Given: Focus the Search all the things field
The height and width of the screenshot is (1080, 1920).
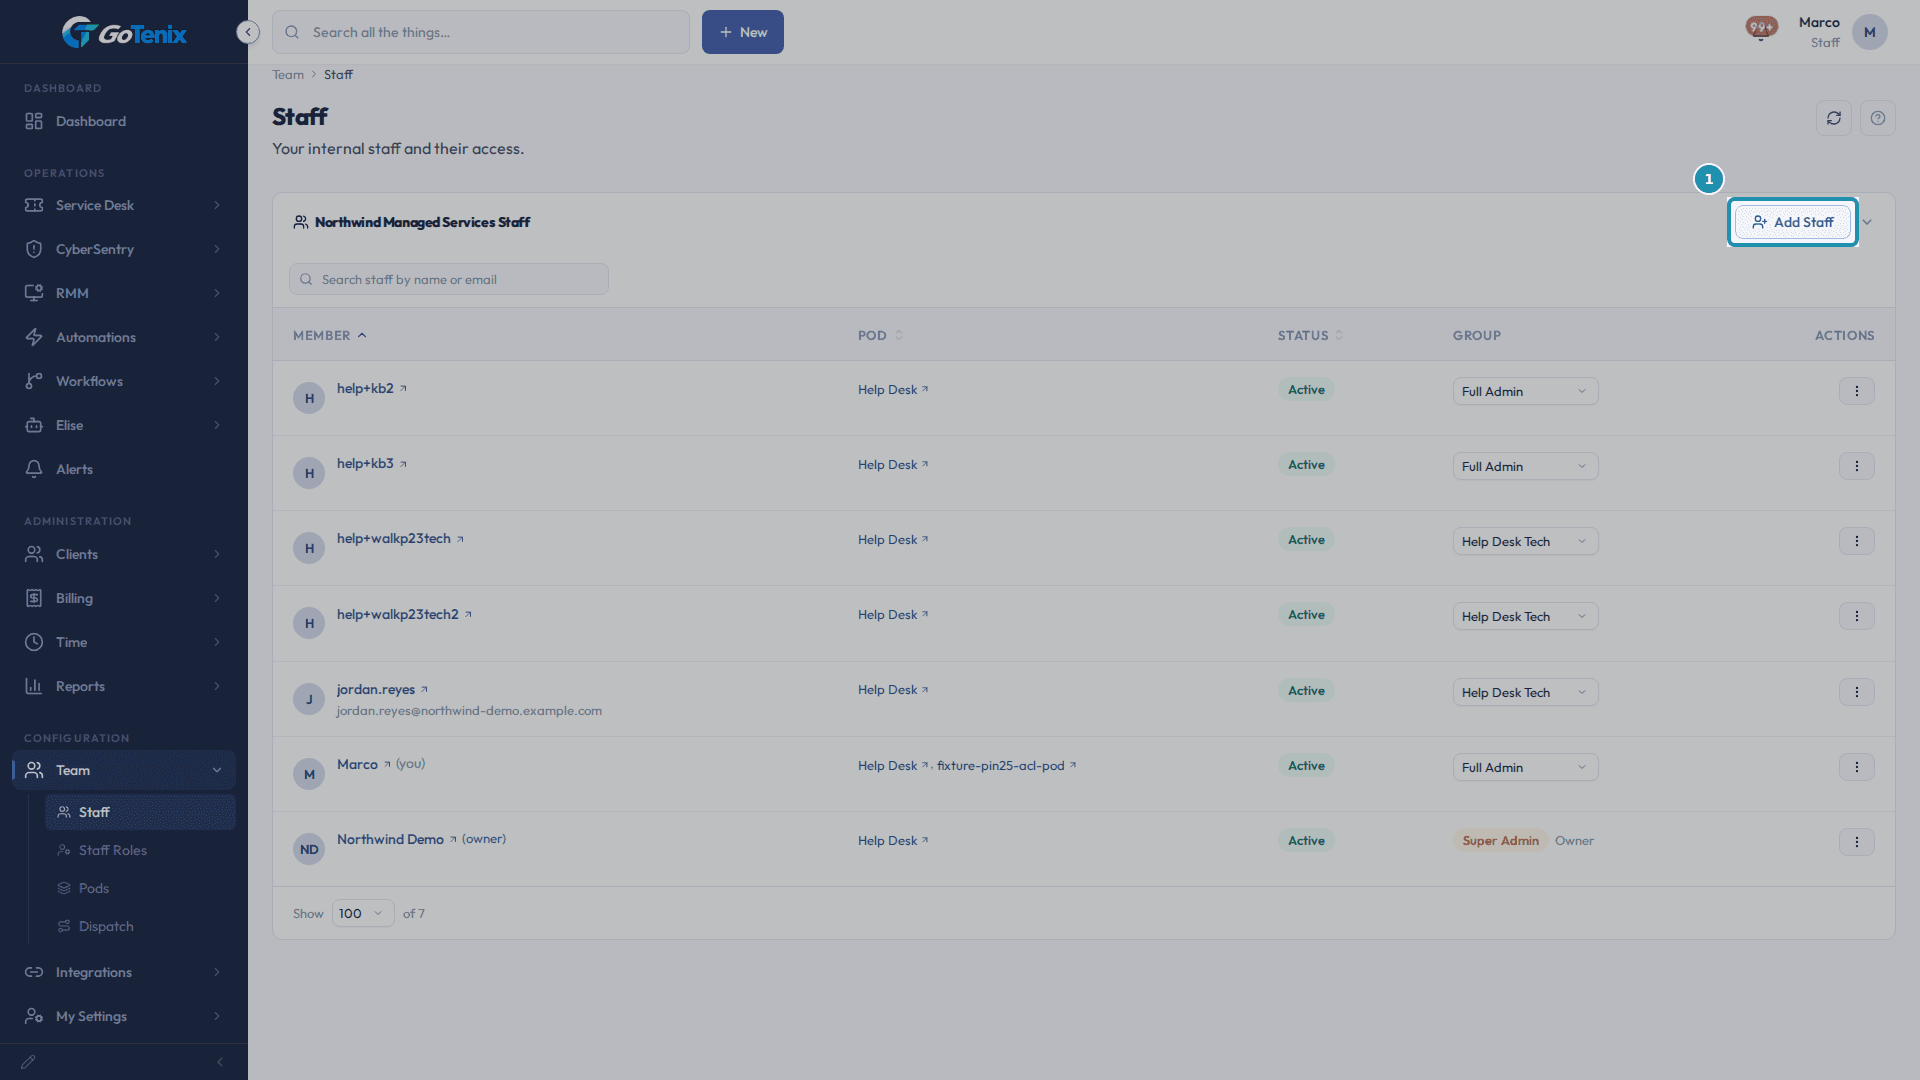Looking at the screenshot, I should (481, 32).
